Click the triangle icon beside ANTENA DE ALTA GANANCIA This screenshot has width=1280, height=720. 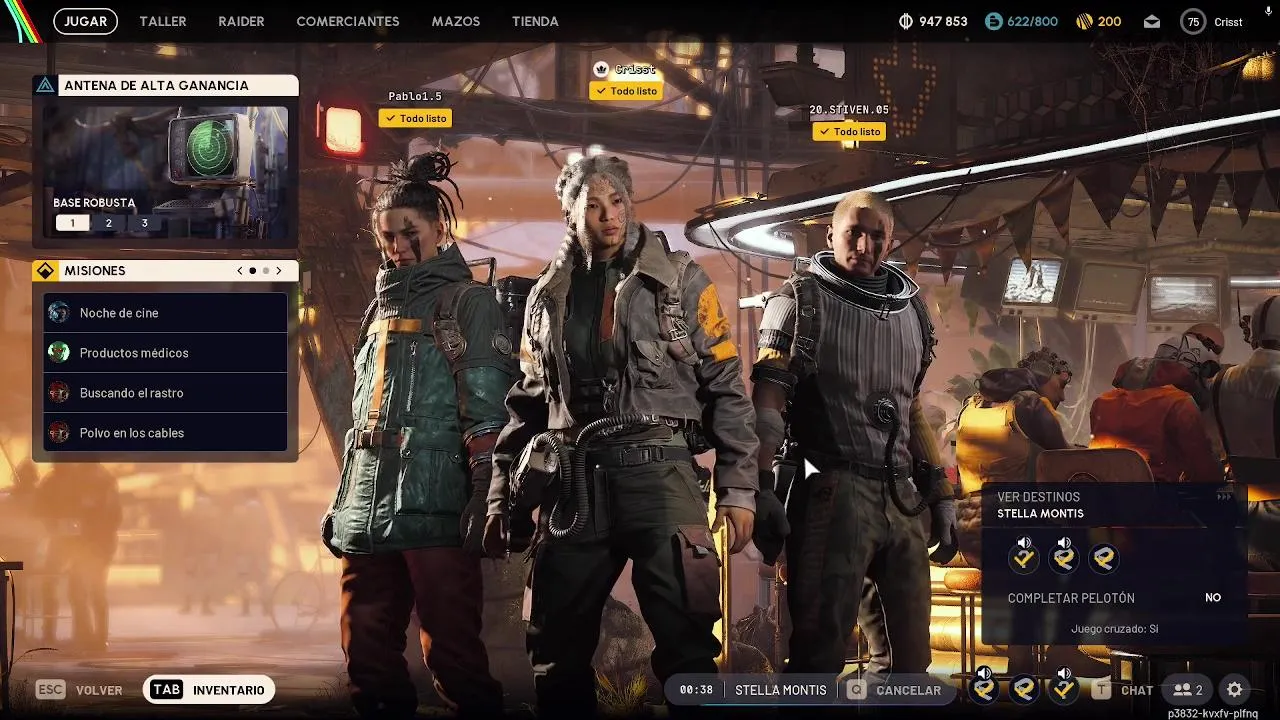[x=45, y=86]
